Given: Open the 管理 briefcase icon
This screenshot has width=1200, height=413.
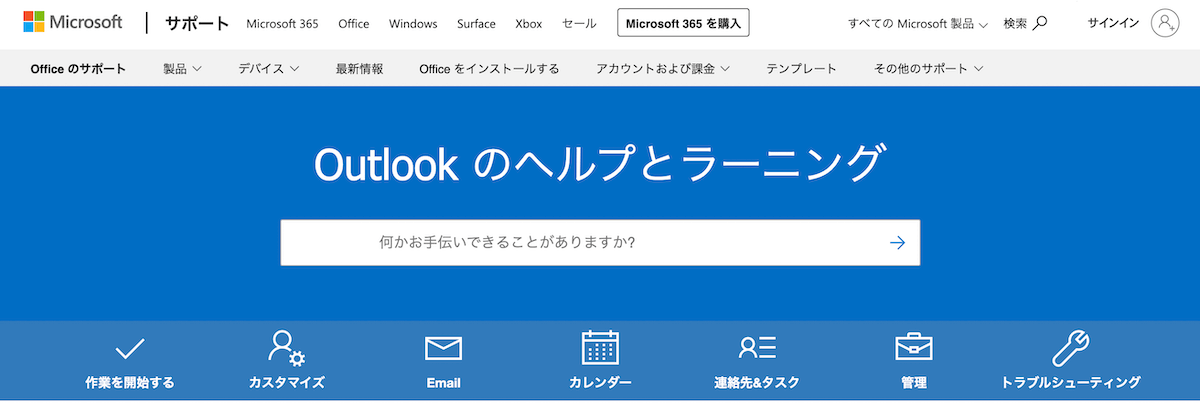Looking at the screenshot, I should 914,347.
